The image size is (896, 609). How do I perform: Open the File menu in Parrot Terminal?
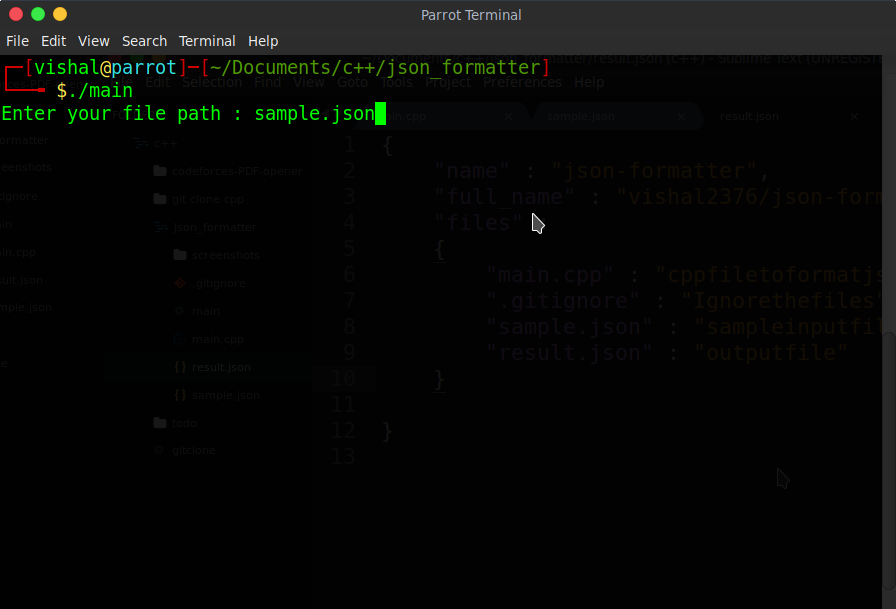(x=17, y=41)
